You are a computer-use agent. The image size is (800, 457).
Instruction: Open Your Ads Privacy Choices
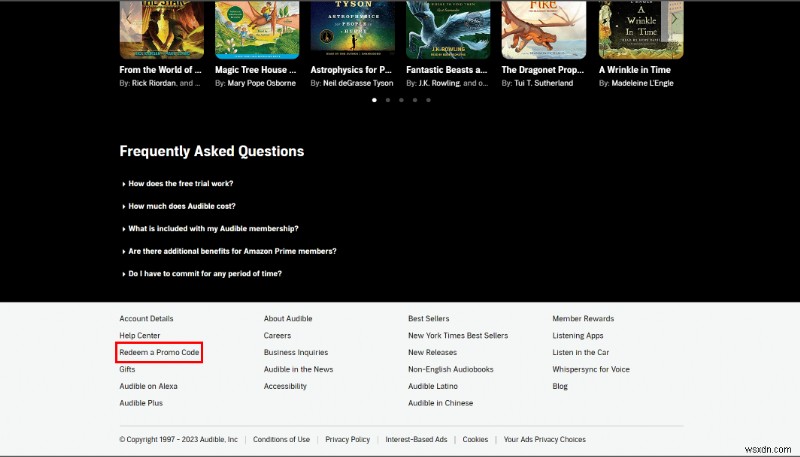click(x=544, y=439)
